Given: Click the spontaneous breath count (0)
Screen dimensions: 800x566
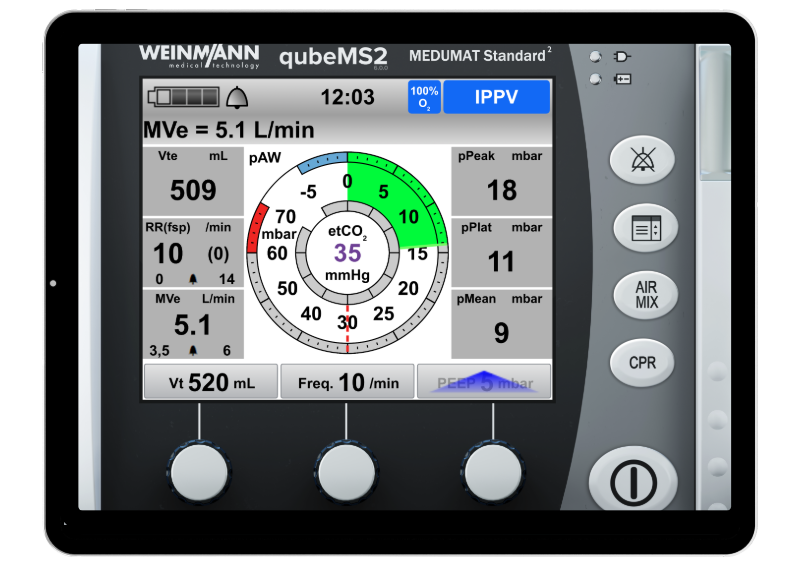Looking at the screenshot, I should click(218, 254).
